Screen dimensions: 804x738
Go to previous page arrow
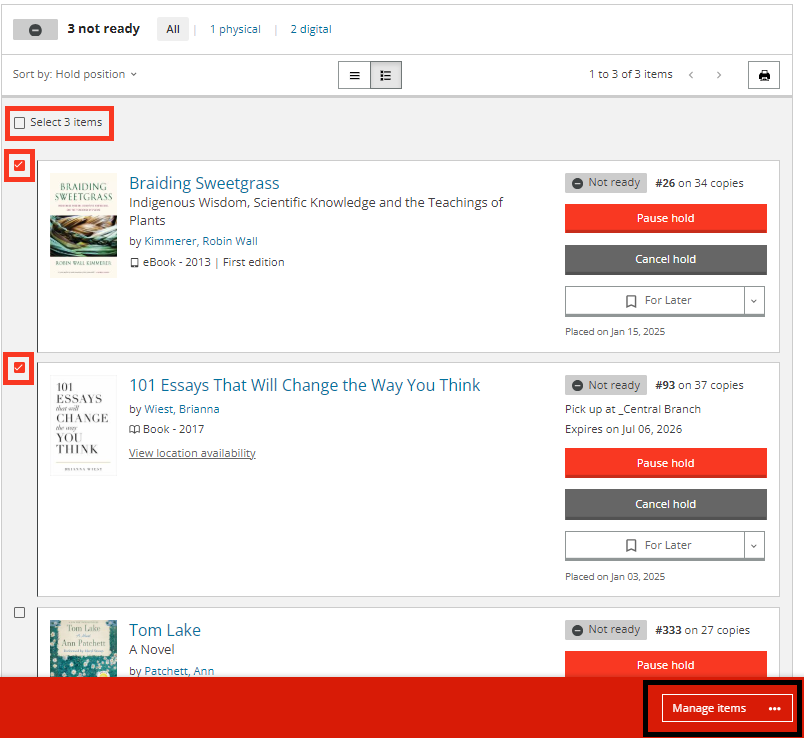[691, 75]
